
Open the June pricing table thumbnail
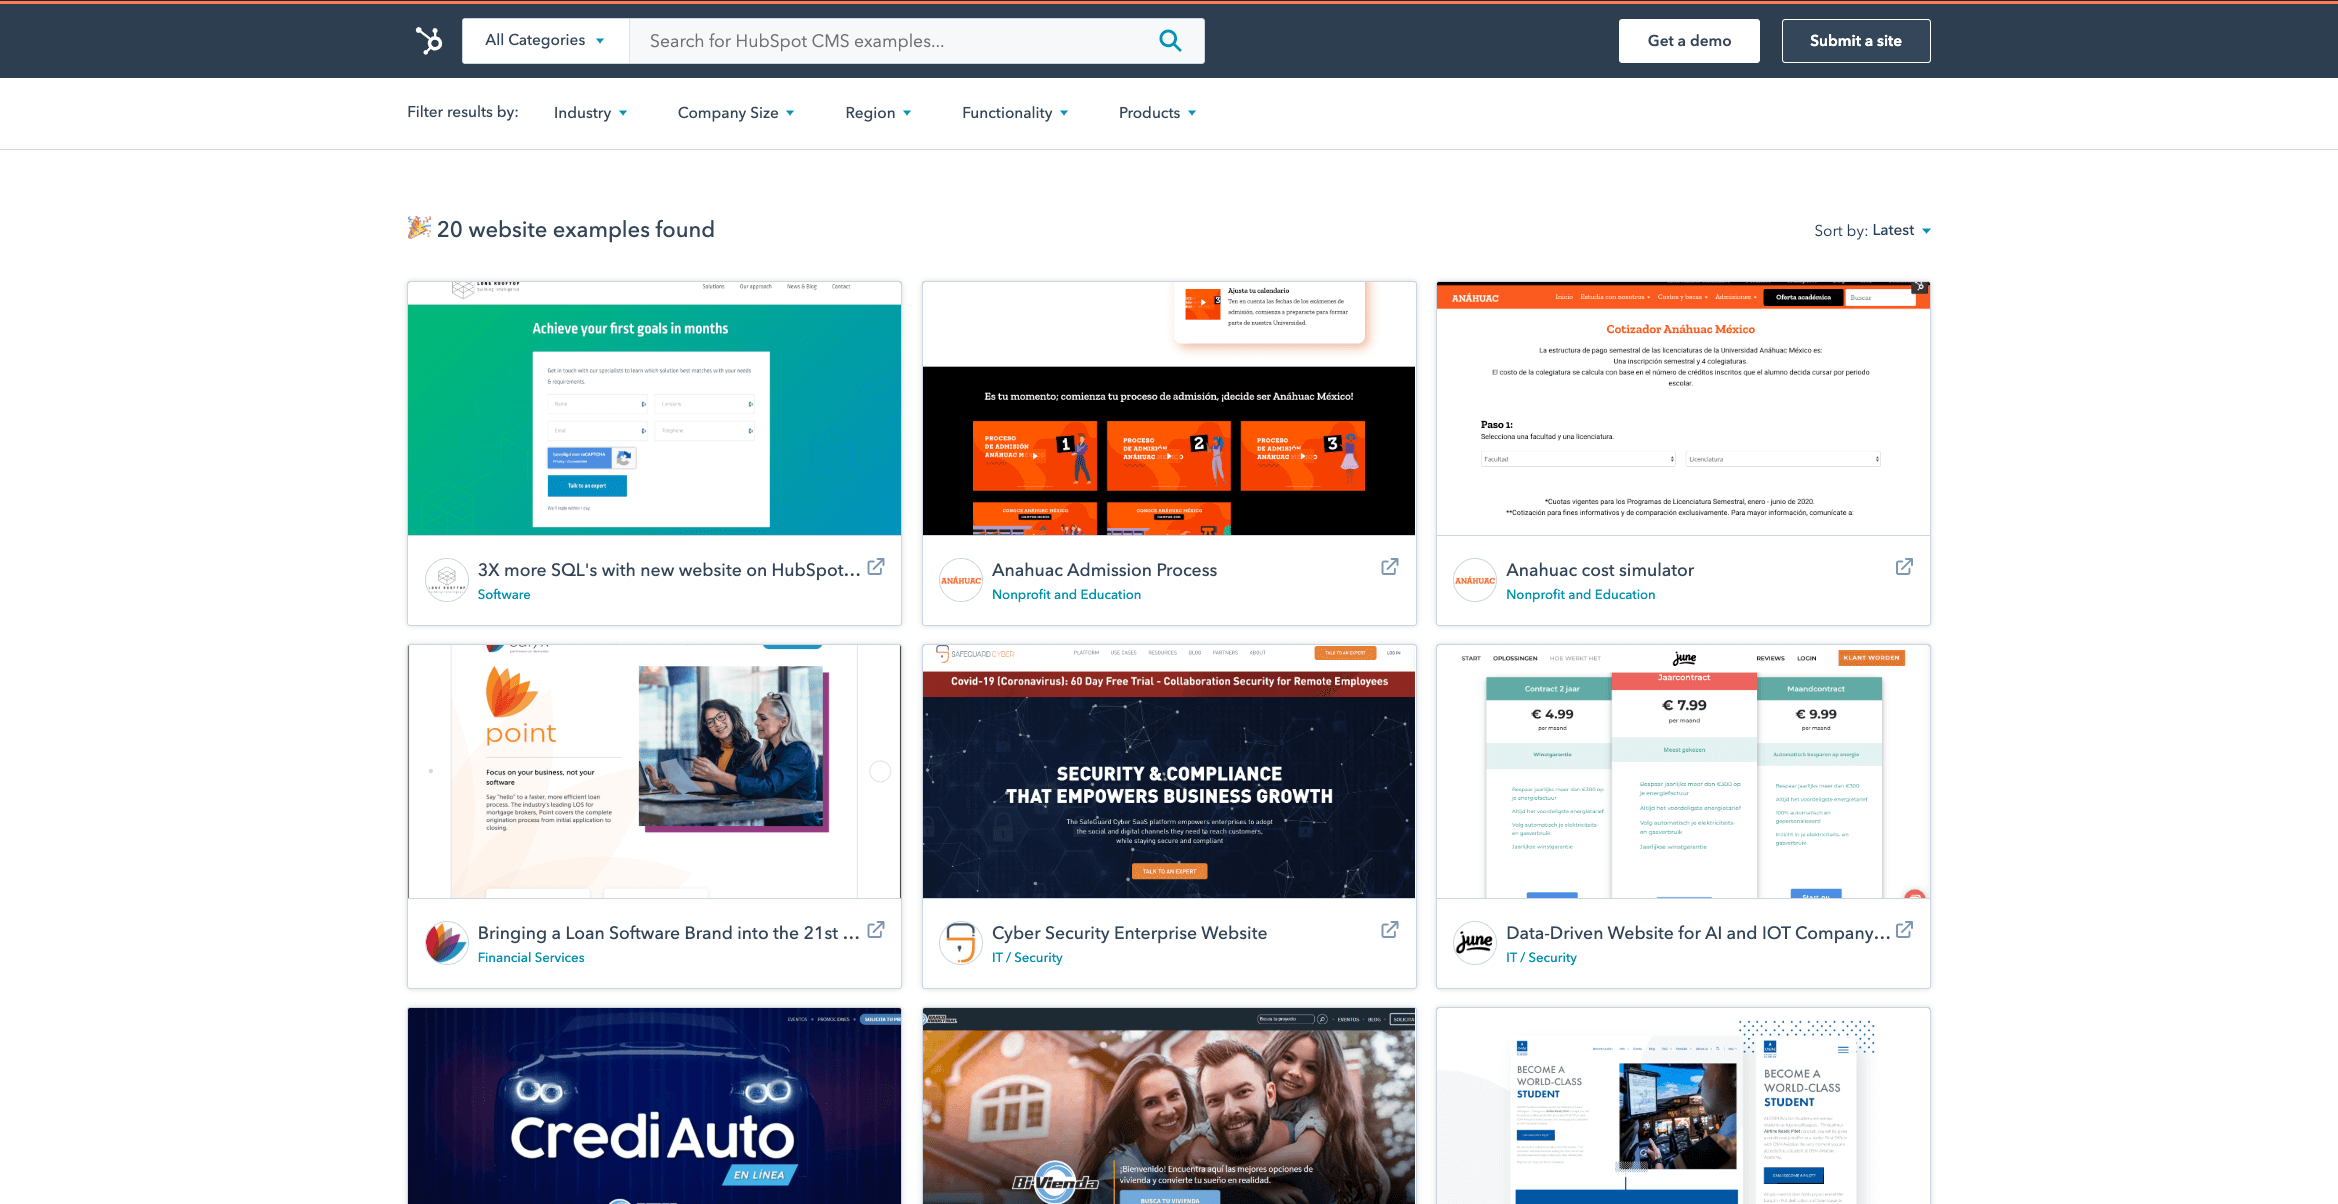[x=1683, y=771]
